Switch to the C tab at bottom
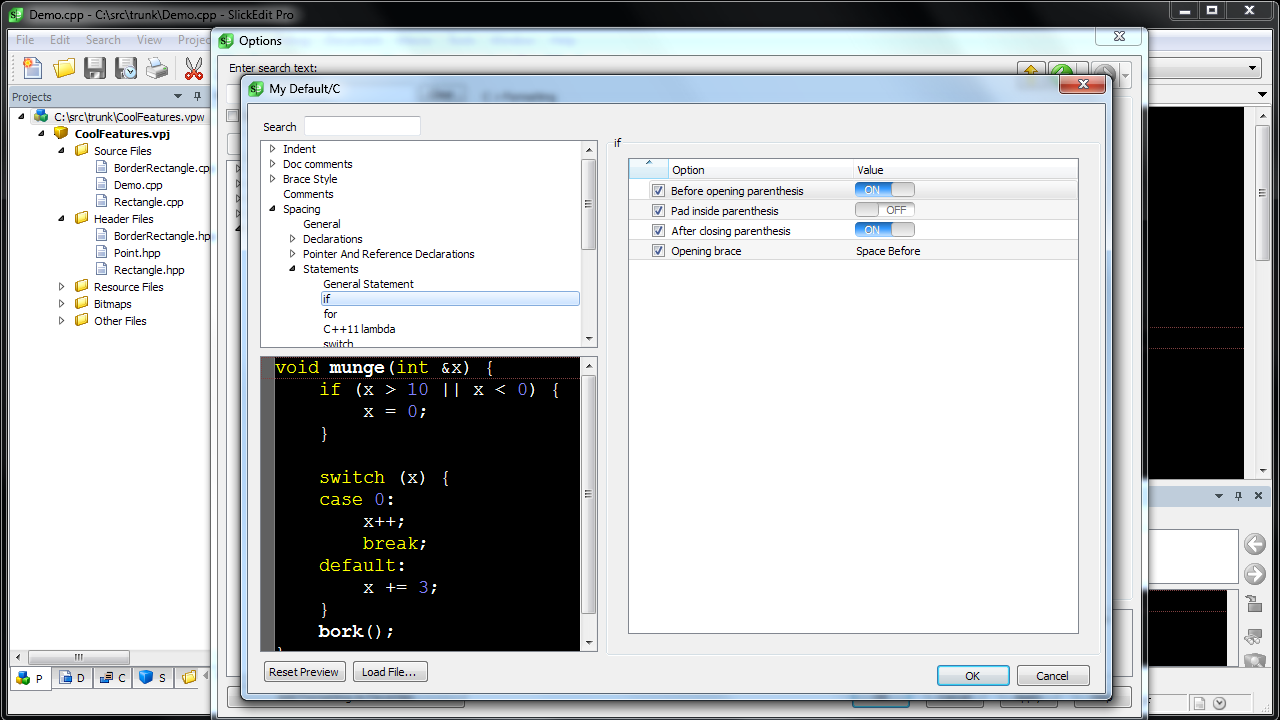 click(x=112, y=678)
